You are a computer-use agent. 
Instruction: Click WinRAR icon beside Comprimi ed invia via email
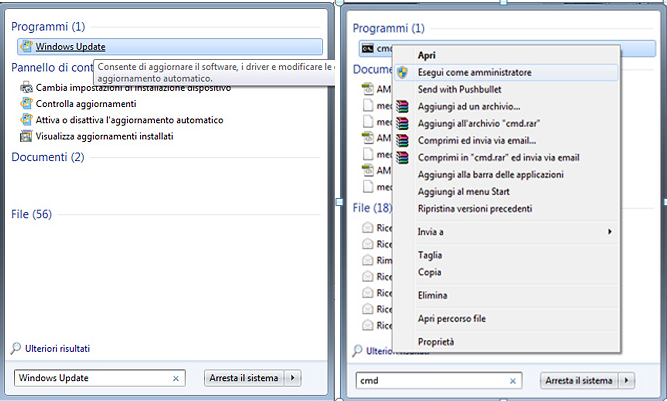tap(402, 140)
